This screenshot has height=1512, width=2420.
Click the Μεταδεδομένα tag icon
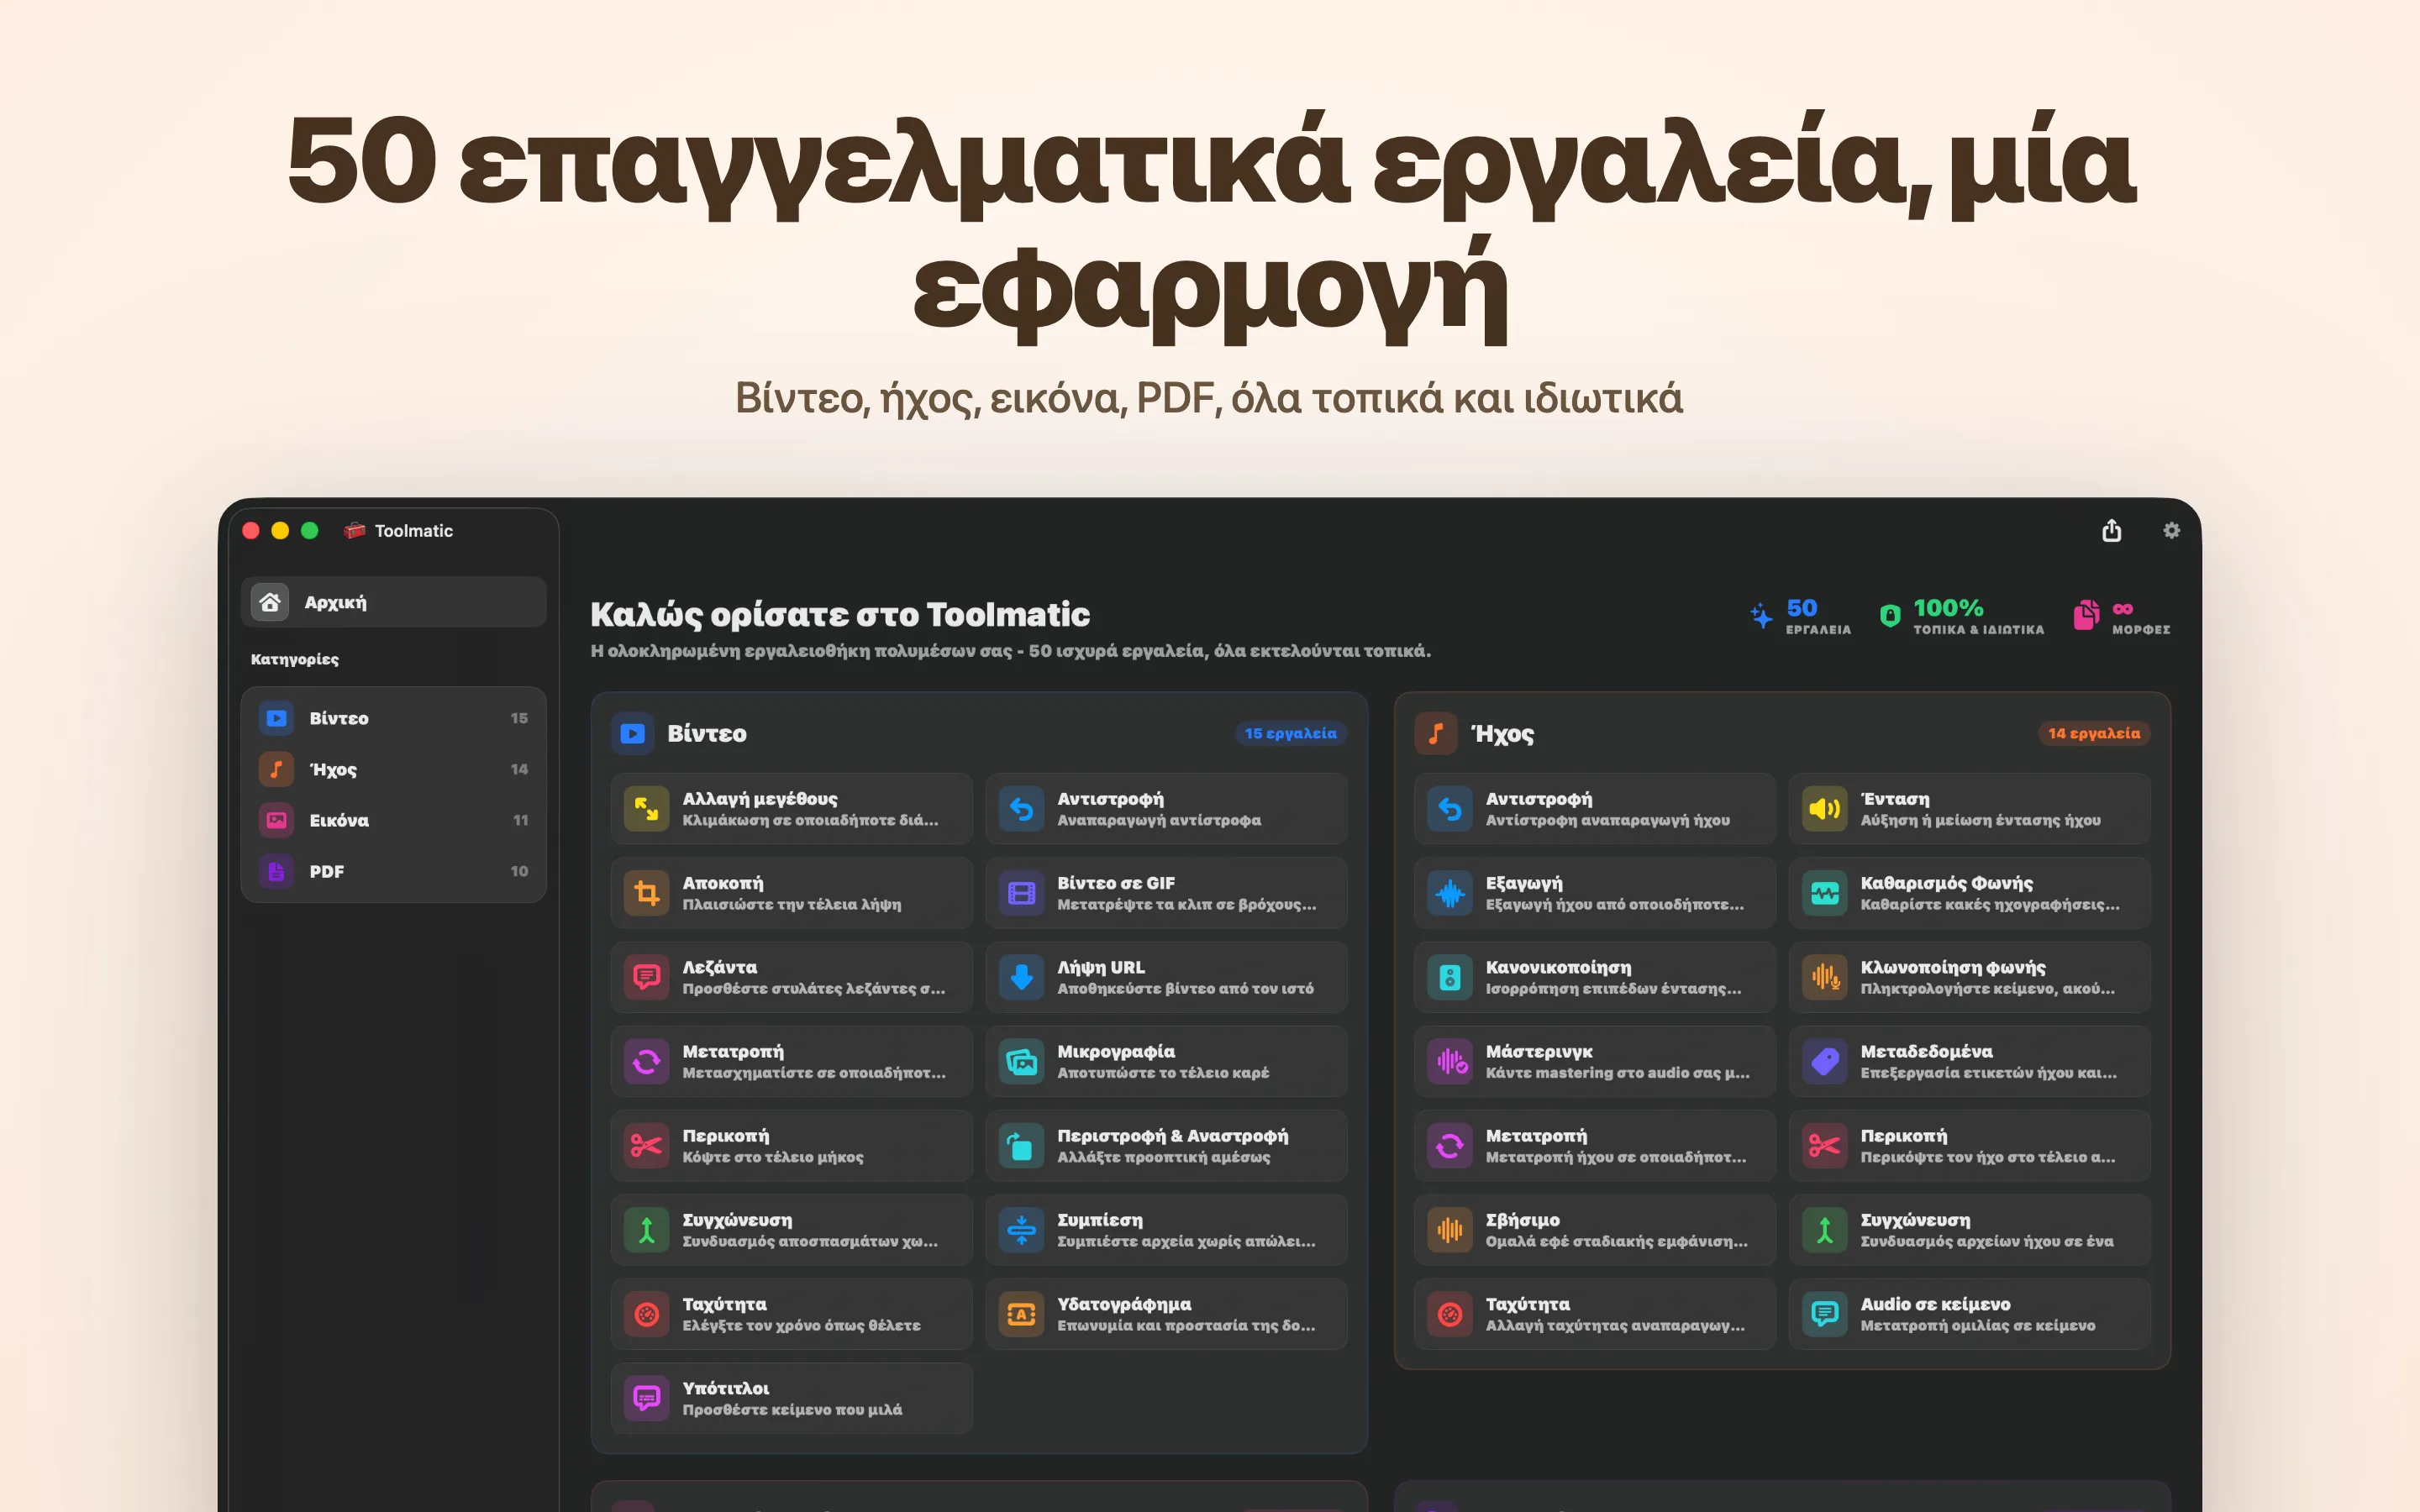(x=1825, y=1061)
